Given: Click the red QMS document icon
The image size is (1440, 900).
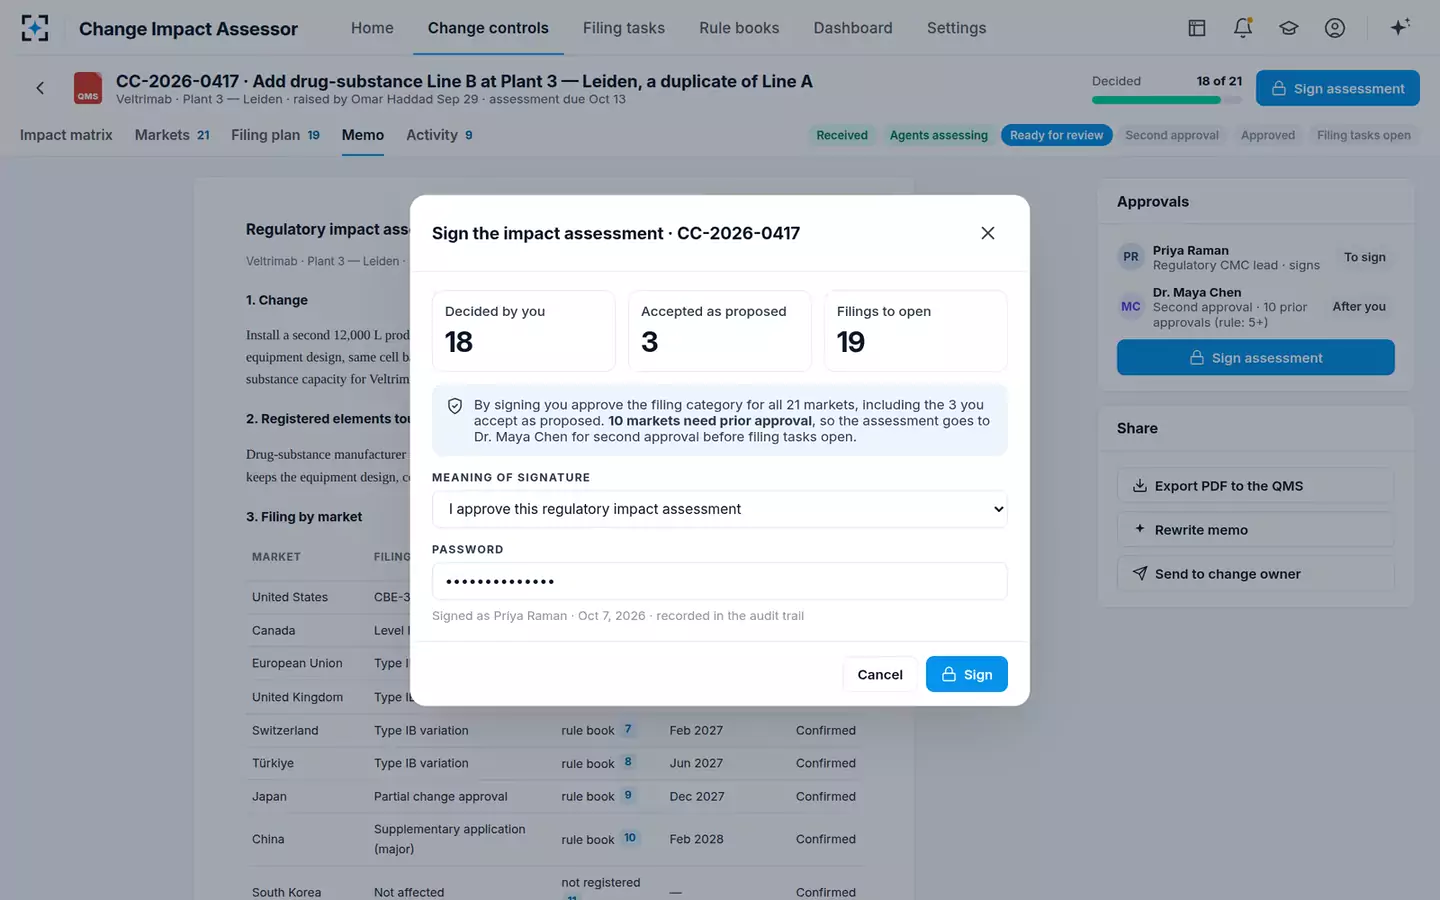Looking at the screenshot, I should [88, 88].
